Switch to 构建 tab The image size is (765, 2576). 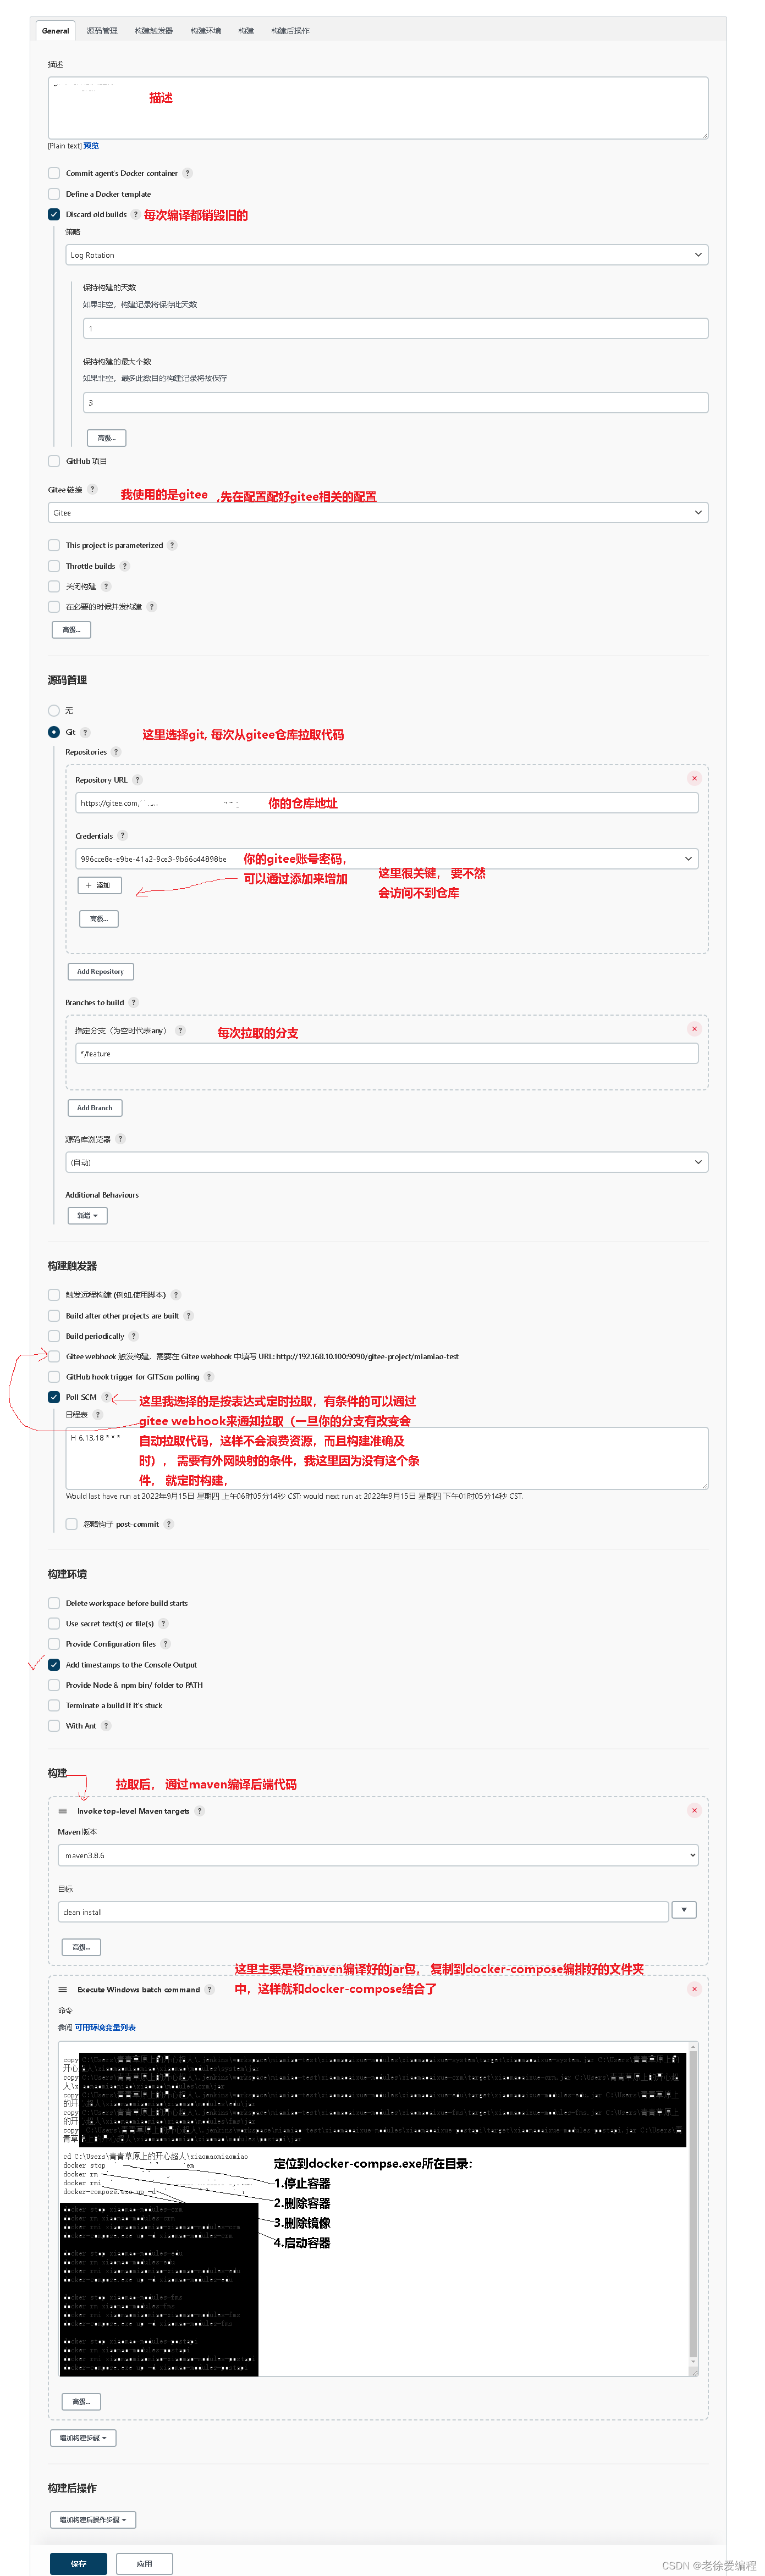246,31
